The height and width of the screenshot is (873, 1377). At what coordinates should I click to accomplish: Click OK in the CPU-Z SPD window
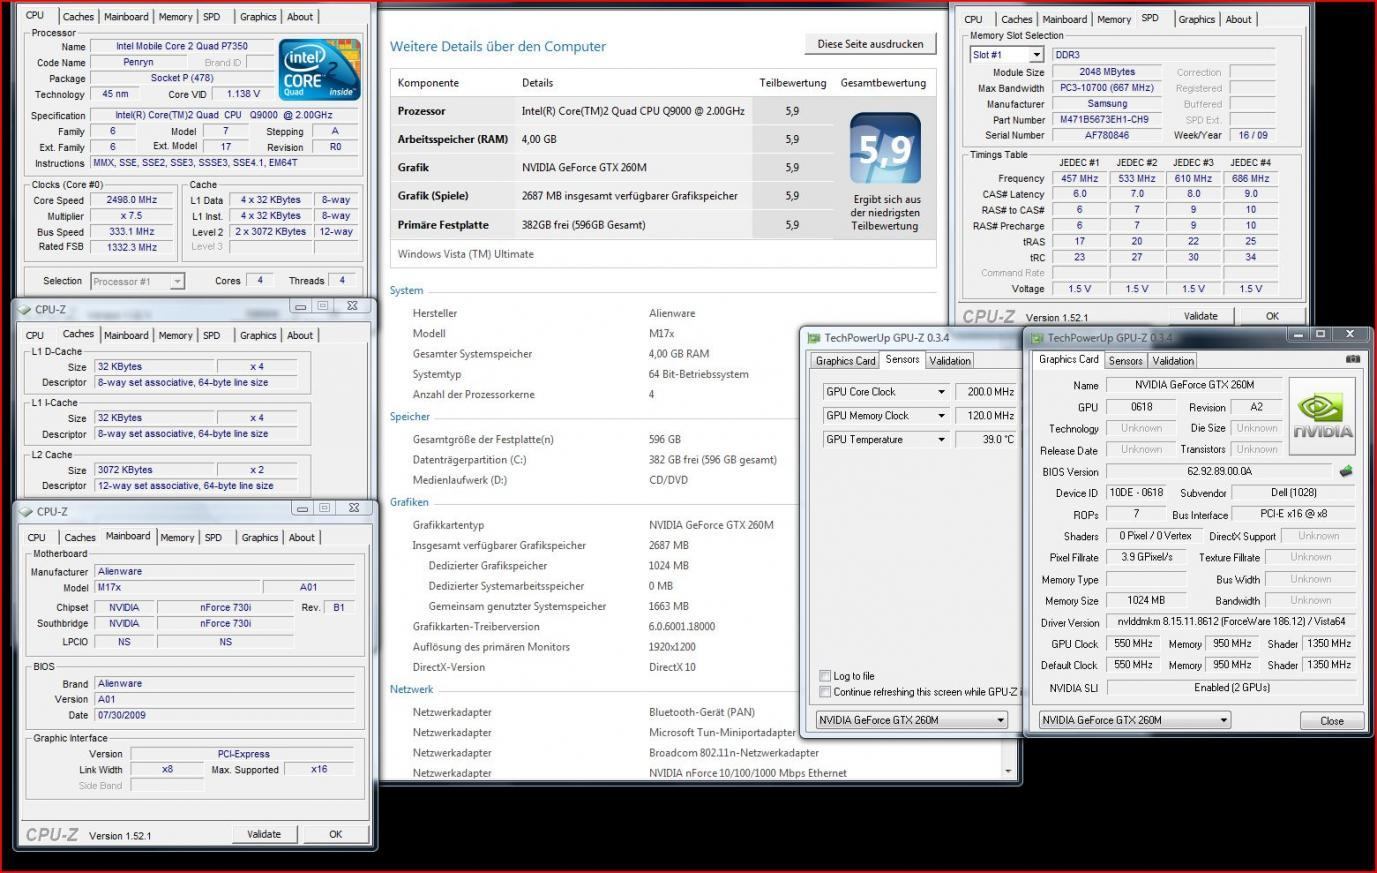[x=1272, y=316]
